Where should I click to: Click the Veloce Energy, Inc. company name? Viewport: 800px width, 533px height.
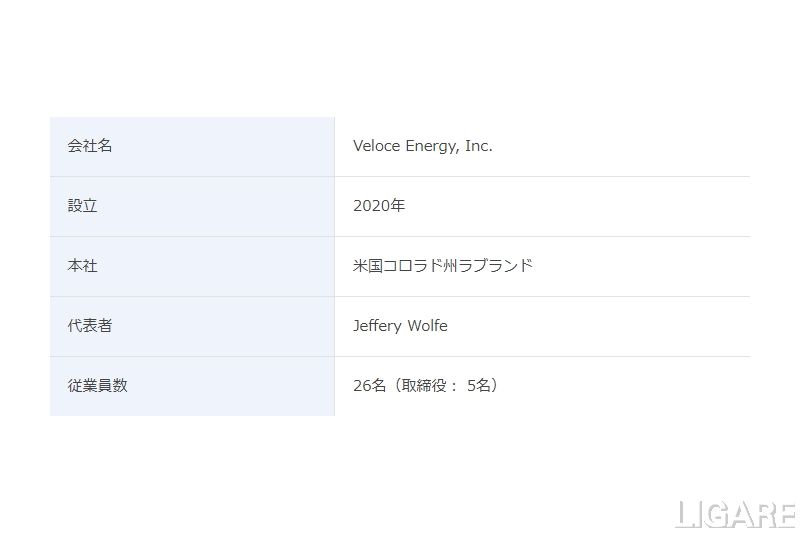pos(422,146)
